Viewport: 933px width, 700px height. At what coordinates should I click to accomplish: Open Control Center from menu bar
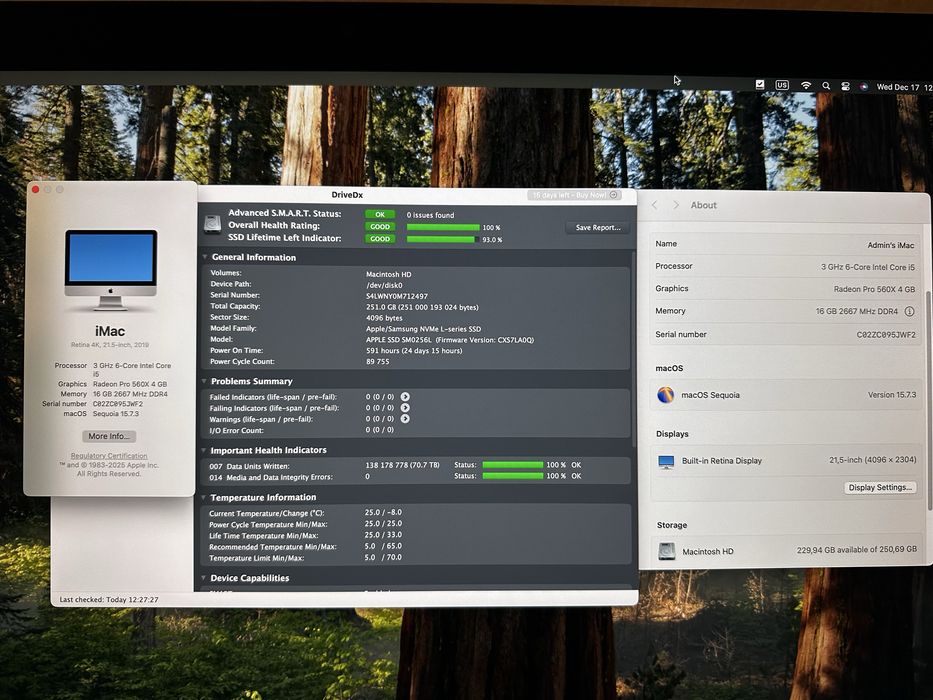pyautogui.click(x=846, y=86)
